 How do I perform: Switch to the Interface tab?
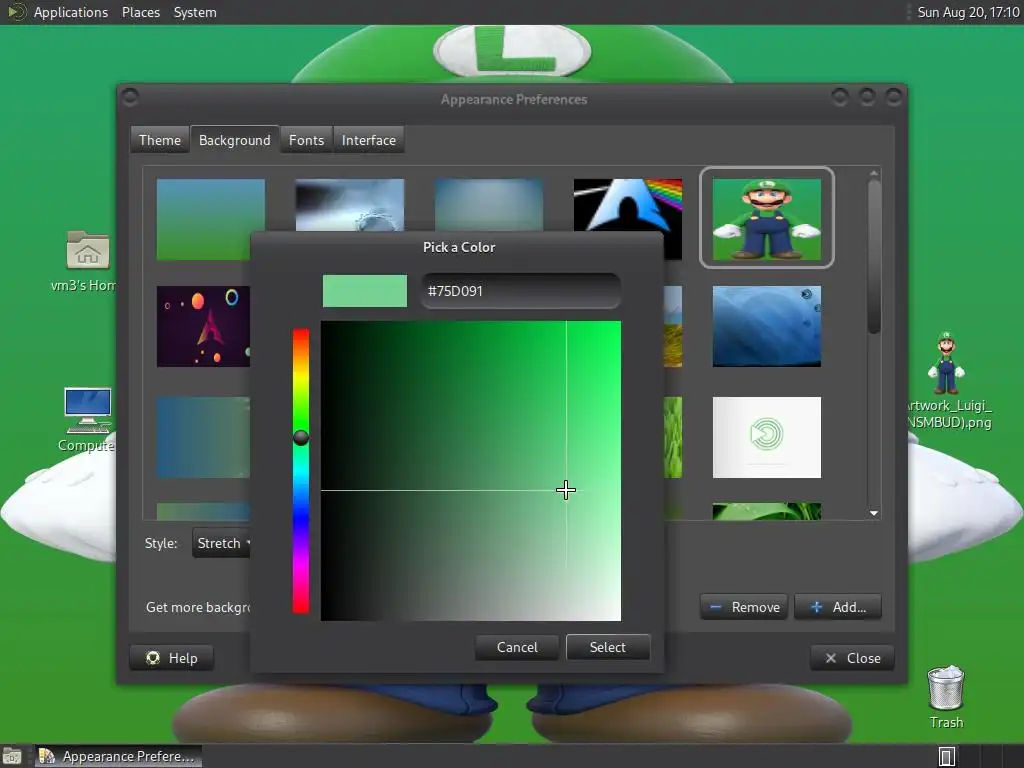coord(368,140)
